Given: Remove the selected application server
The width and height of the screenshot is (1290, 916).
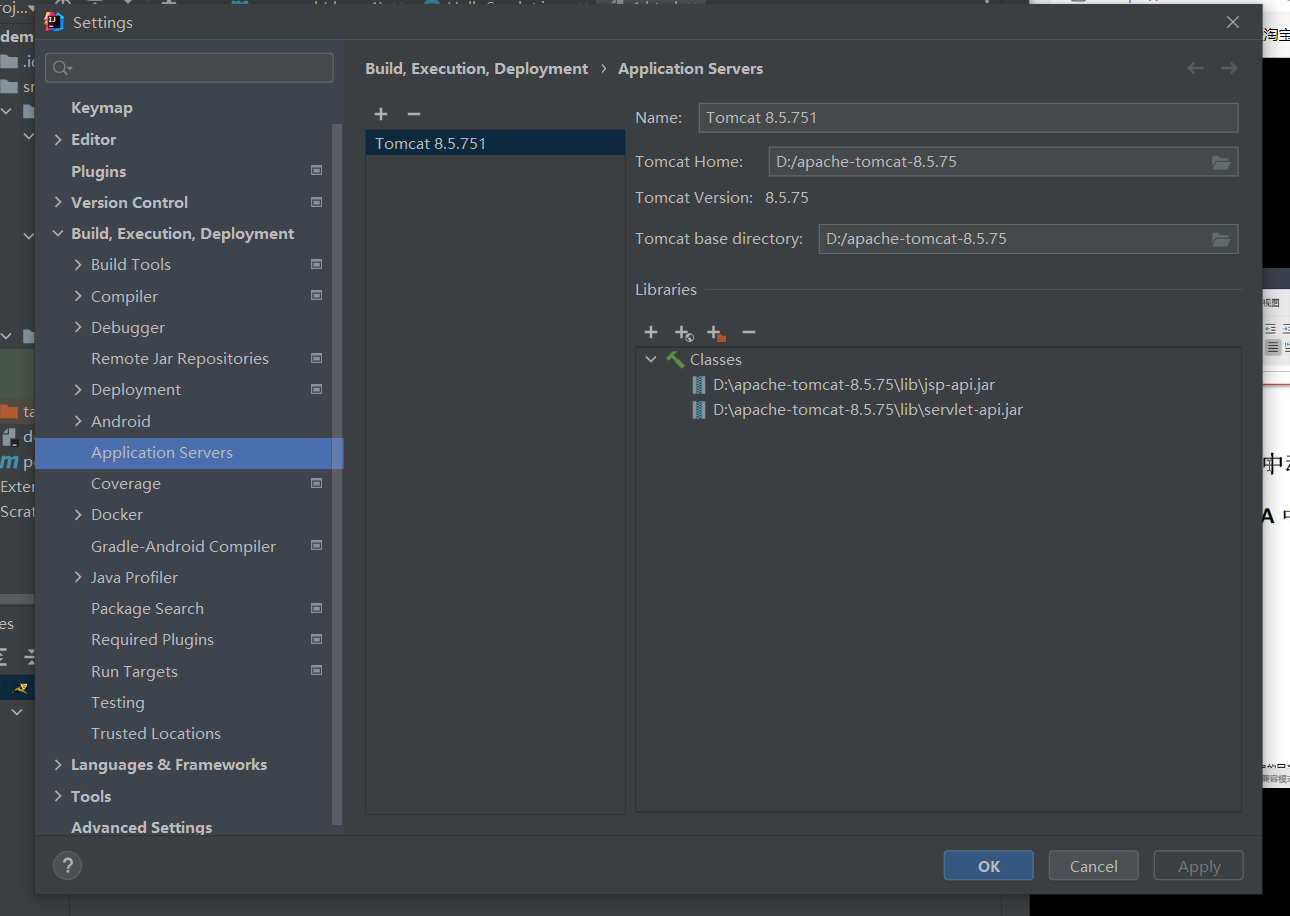Looking at the screenshot, I should 414,114.
